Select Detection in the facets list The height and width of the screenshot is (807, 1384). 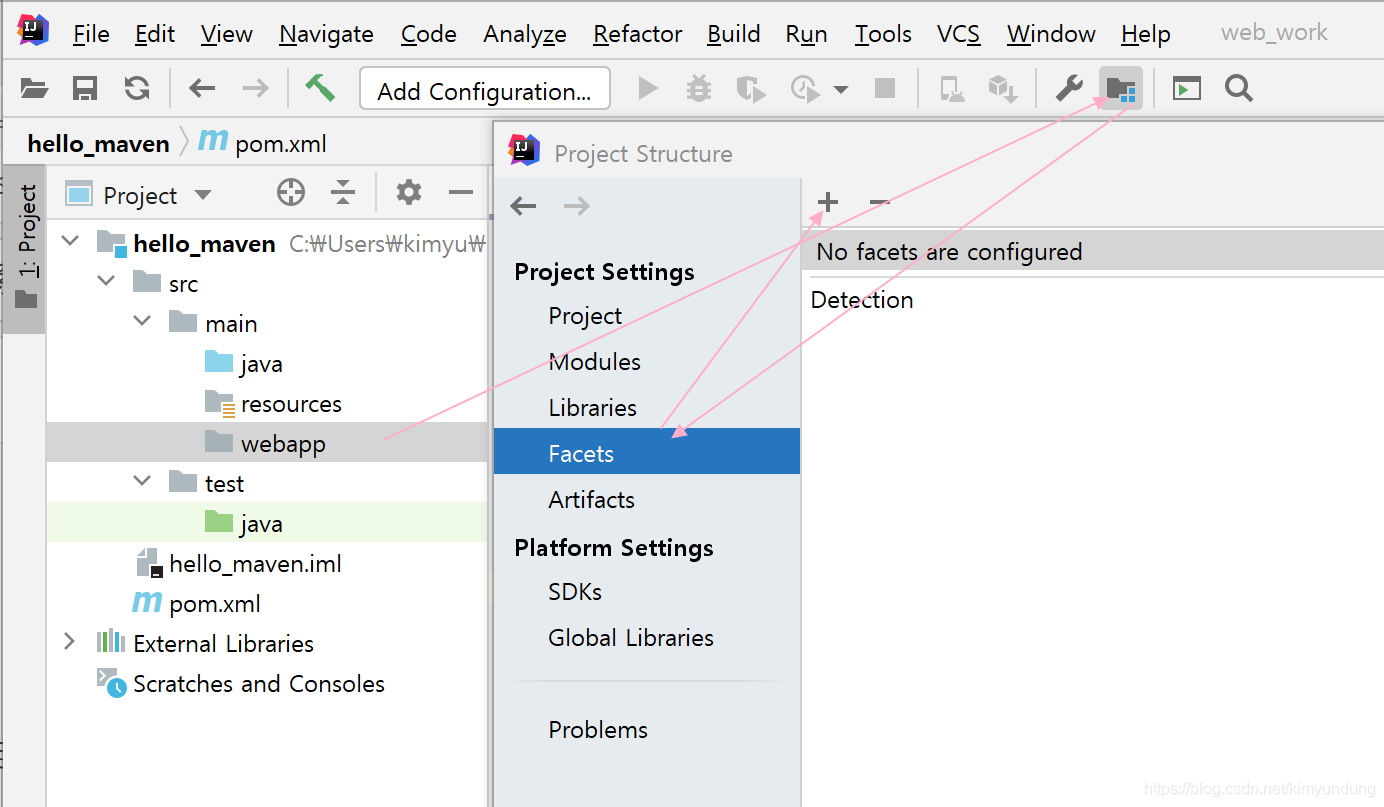point(862,300)
